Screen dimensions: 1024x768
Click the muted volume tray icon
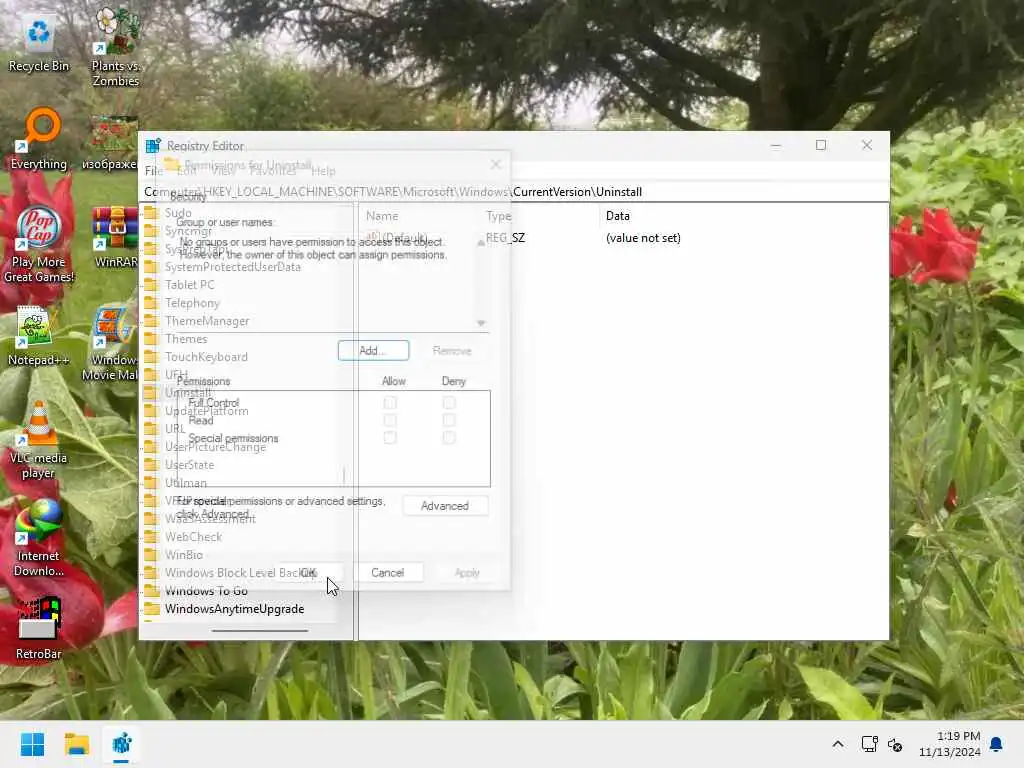pyautogui.click(x=895, y=744)
